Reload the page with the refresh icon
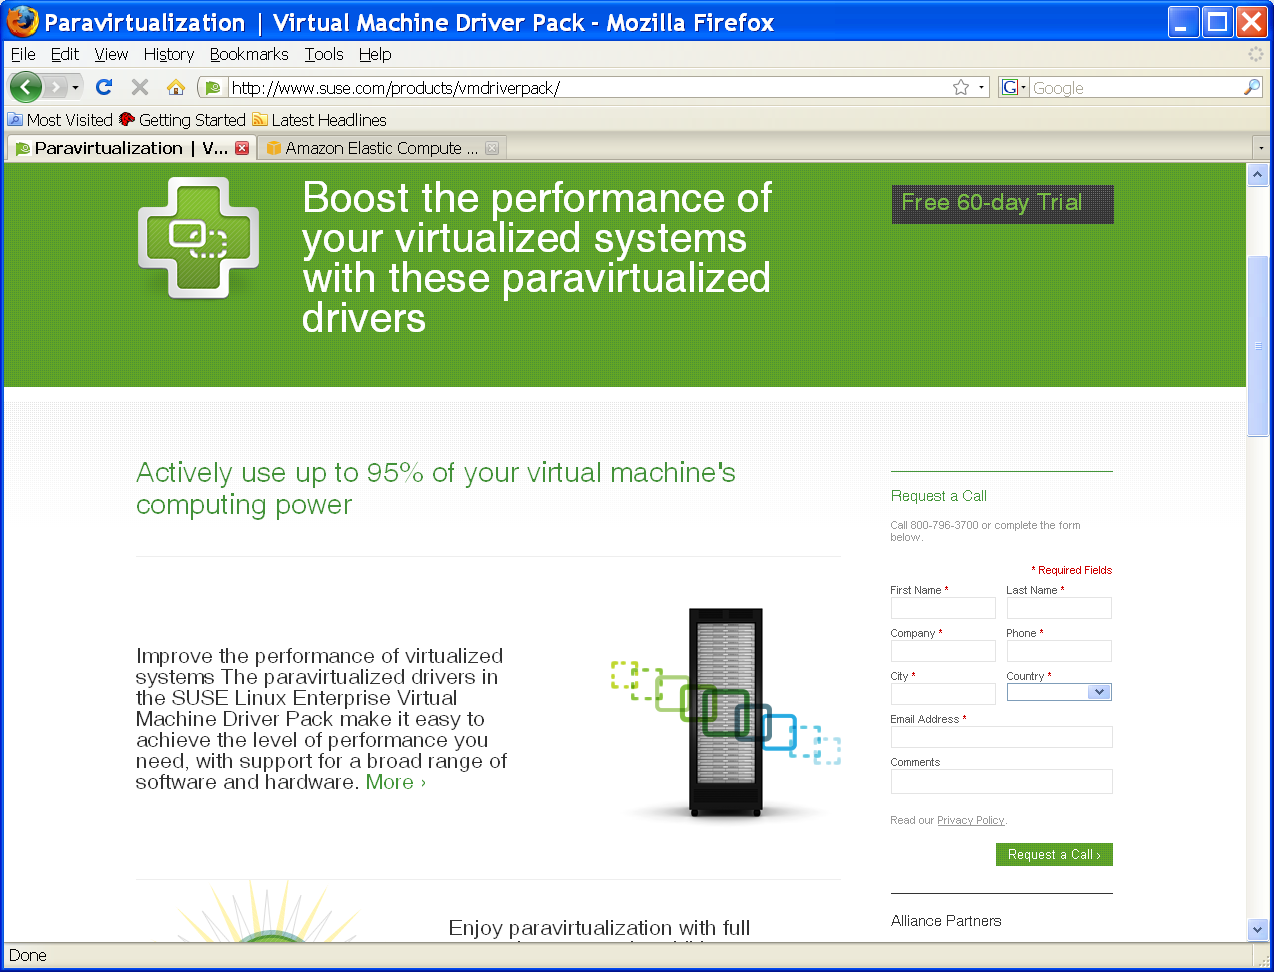The height and width of the screenshot is (972, 1274). pyautogui.click(x=104, y=87)
